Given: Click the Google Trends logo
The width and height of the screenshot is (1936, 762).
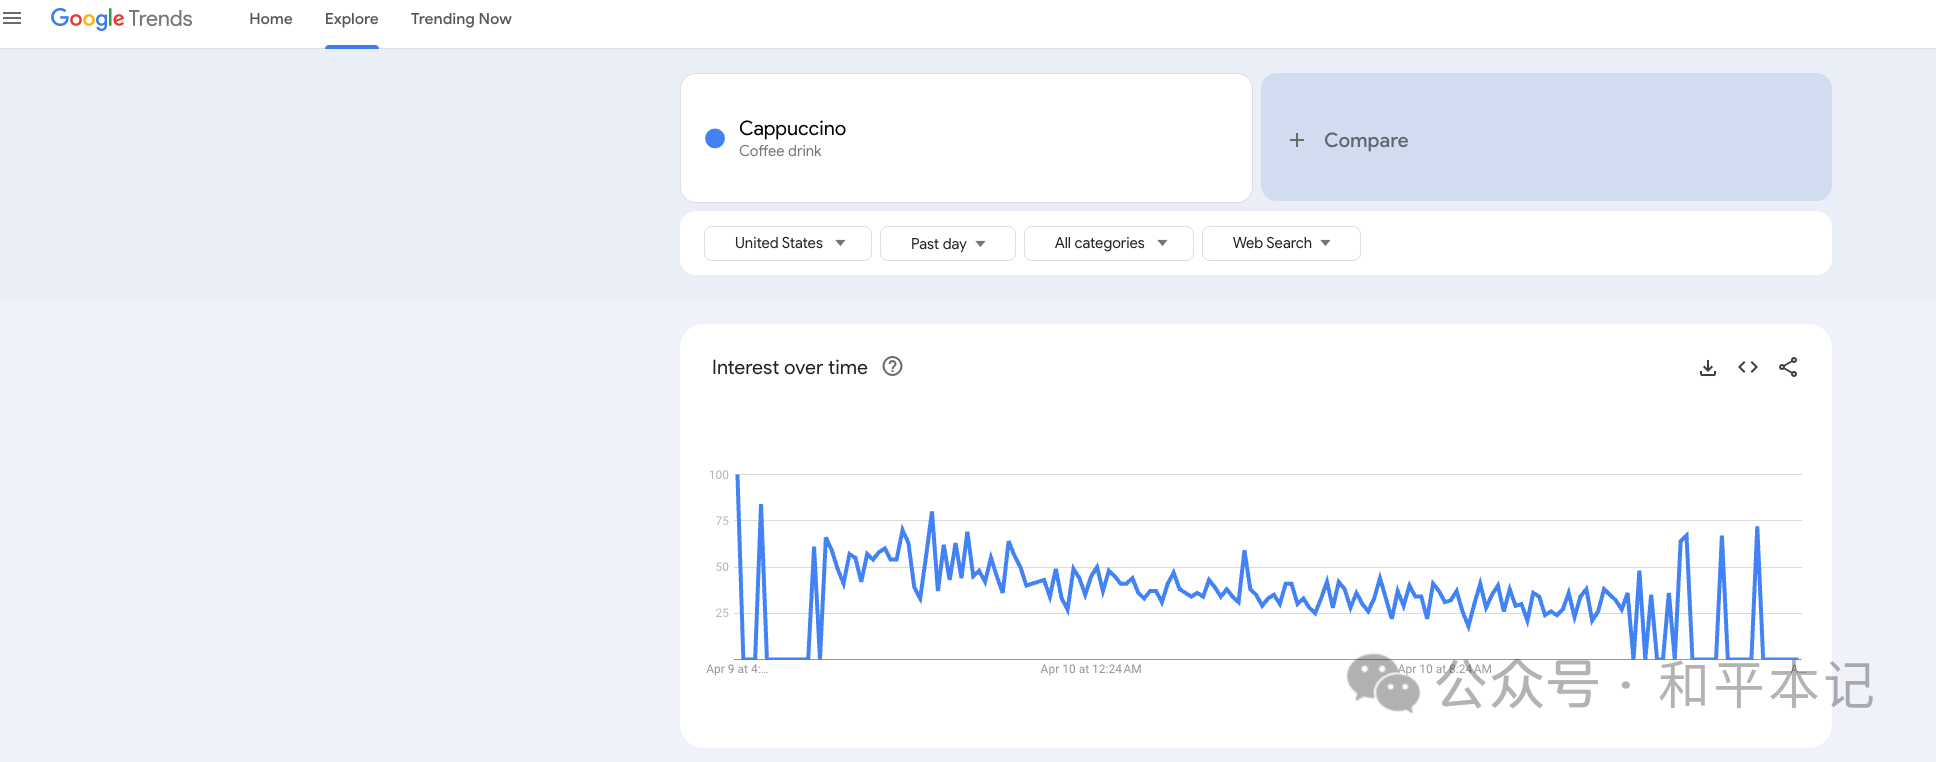Looking at the screenshot, I should [121, 19].
